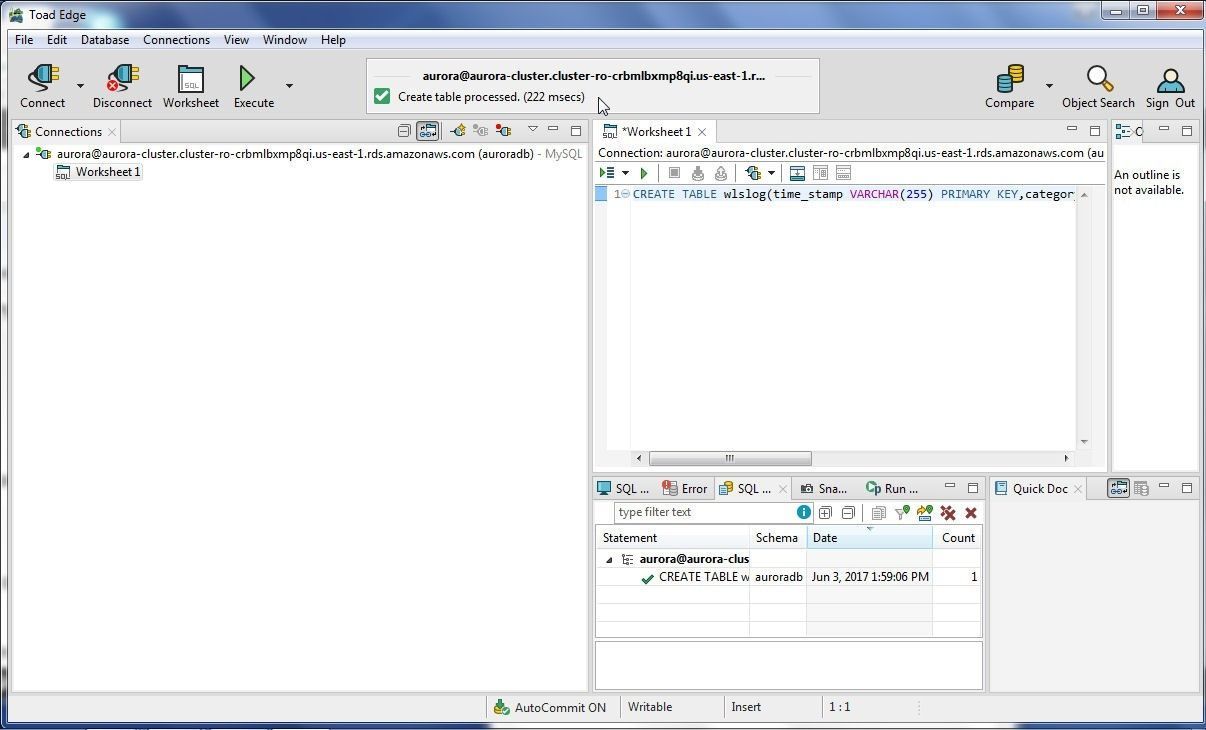Click the Execute script icon in worksheet toolbar
The width and height of the screenshot is (1206, 730).
point(607,173)
